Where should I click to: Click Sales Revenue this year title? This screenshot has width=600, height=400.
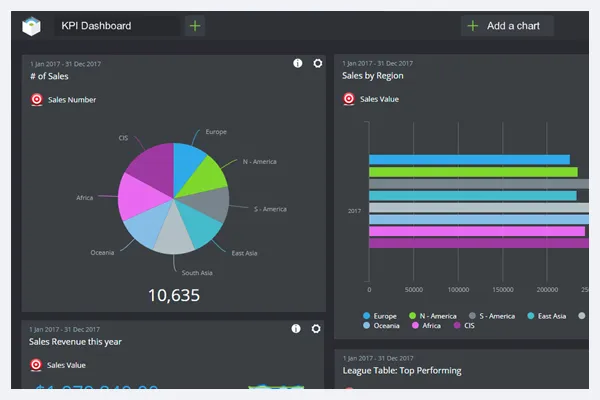pyautogui.click(x=75, y=341)
